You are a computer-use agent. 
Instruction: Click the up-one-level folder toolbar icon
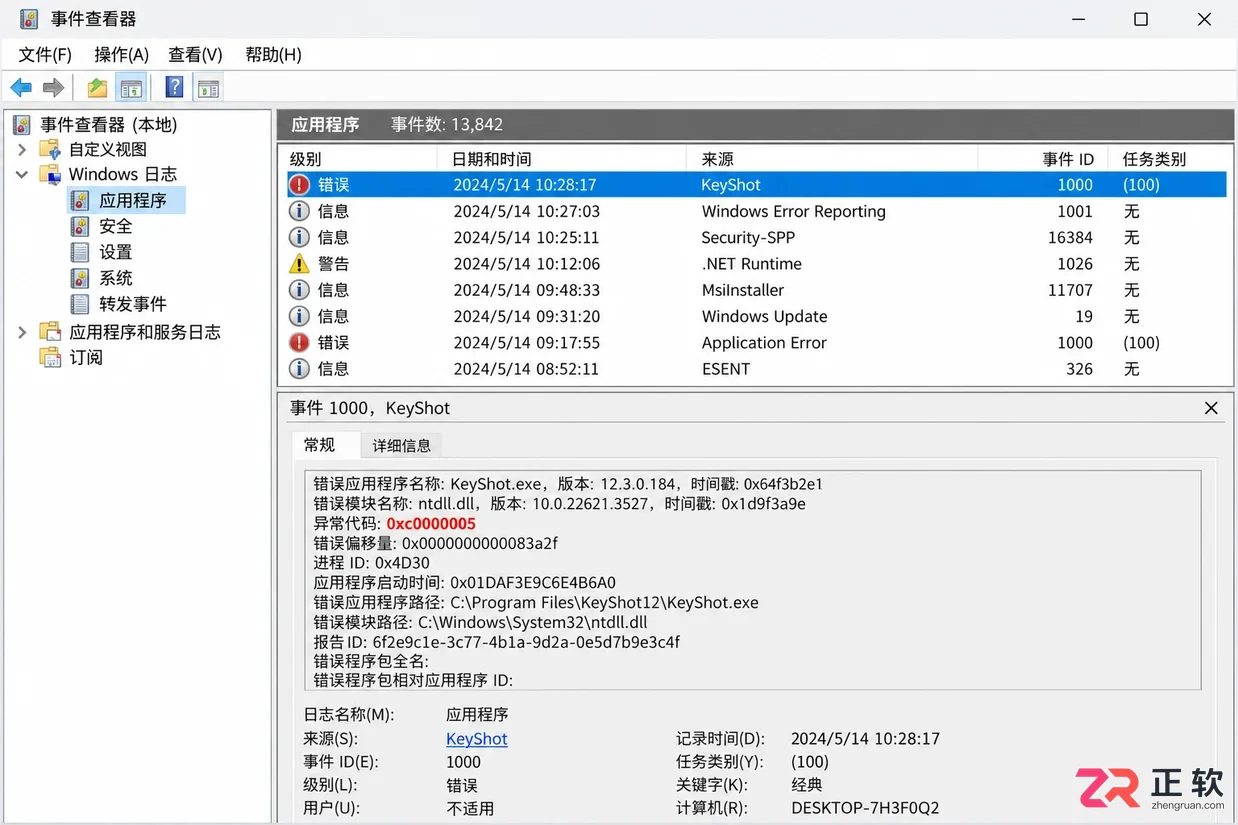[x=97, y=88]
